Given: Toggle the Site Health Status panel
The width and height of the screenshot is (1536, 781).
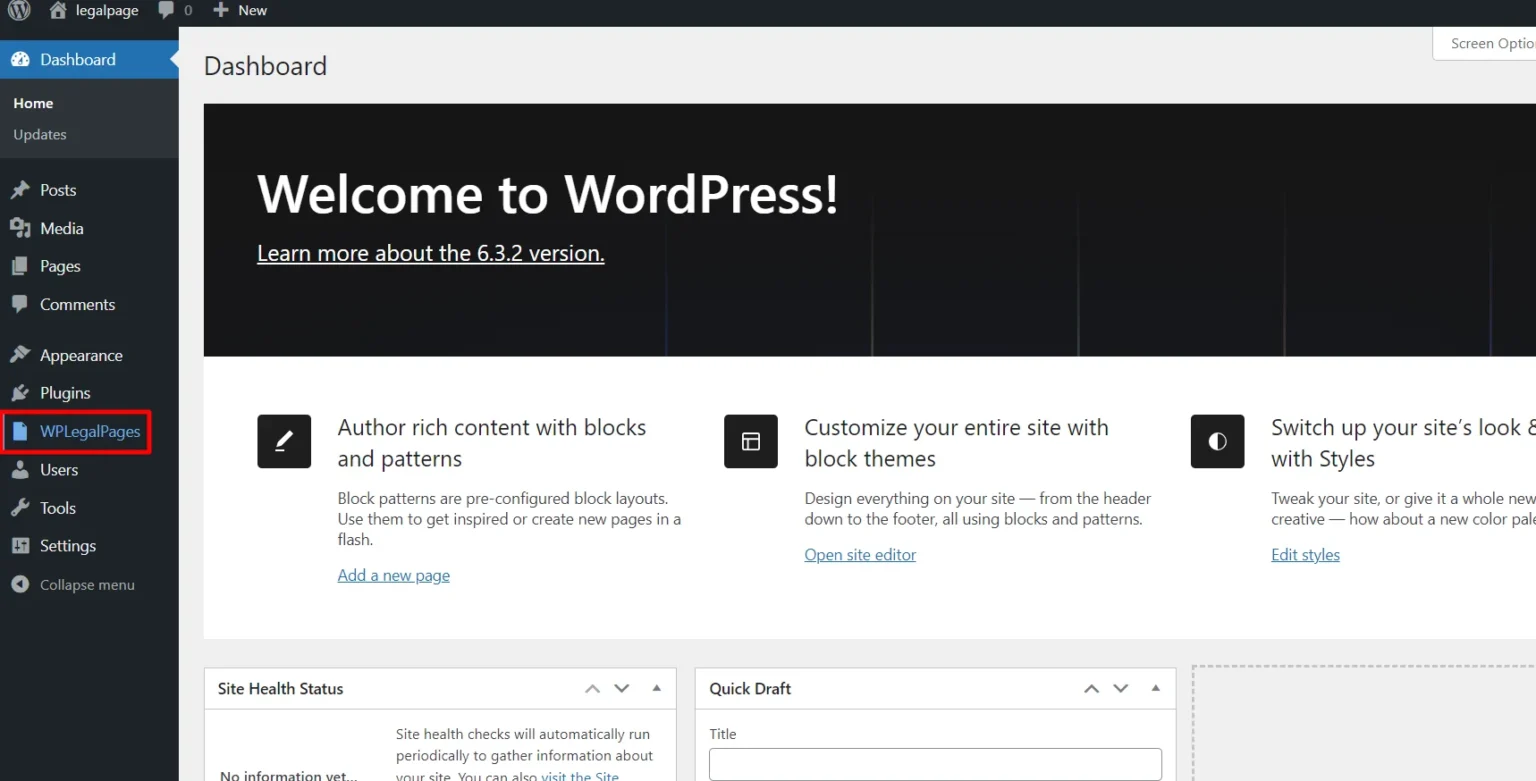Looking at the screenshot, I should 657,688.
